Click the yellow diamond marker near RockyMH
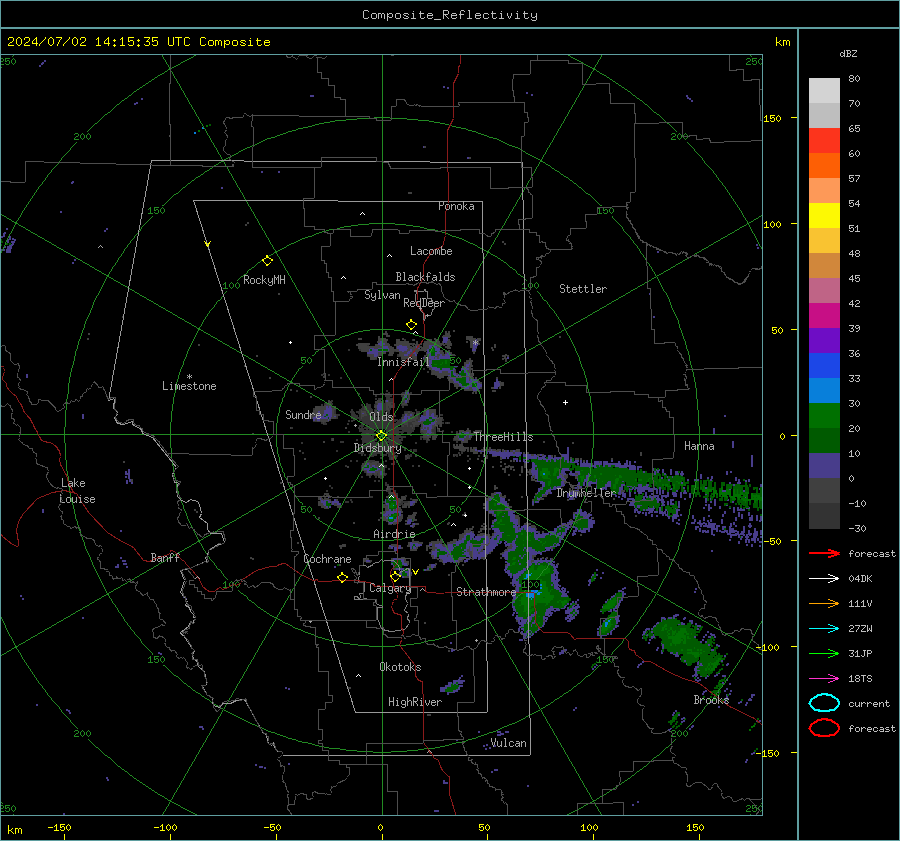Image resolution: width=900 pixels, height=841 pixels. click(x=267, y=261)
